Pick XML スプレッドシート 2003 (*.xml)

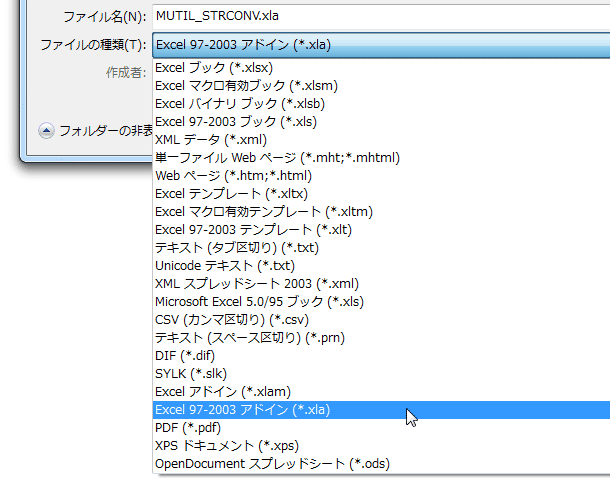pyautogui.click(x=381, y=284)
